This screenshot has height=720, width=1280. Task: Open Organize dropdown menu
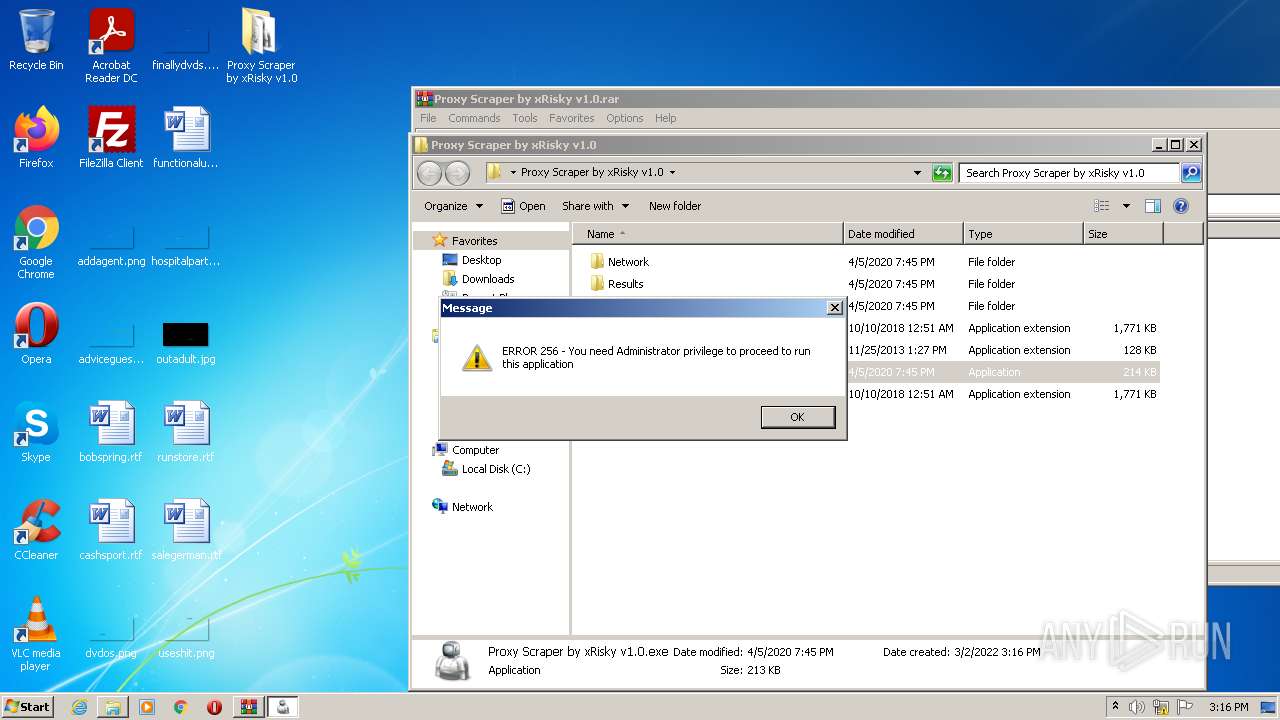click(x=453, y=206)
